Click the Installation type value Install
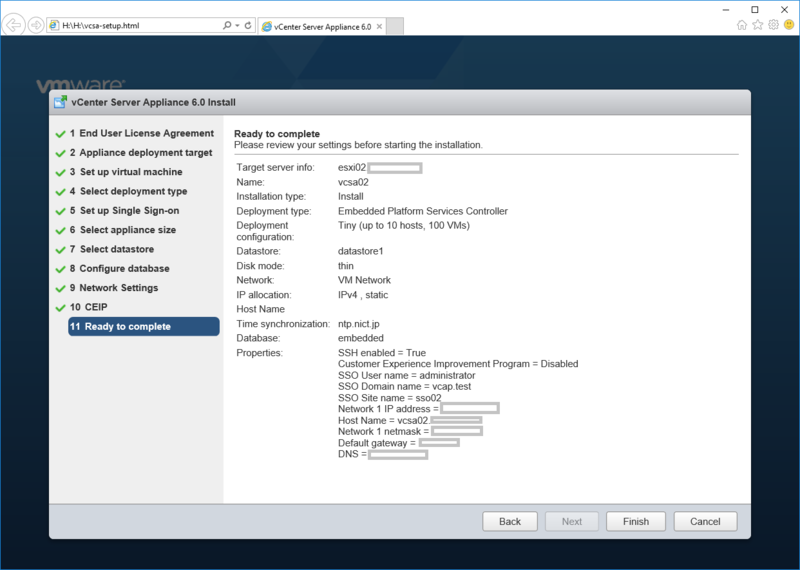The height and width of the screenshot is (570, 800). point(351,196)
